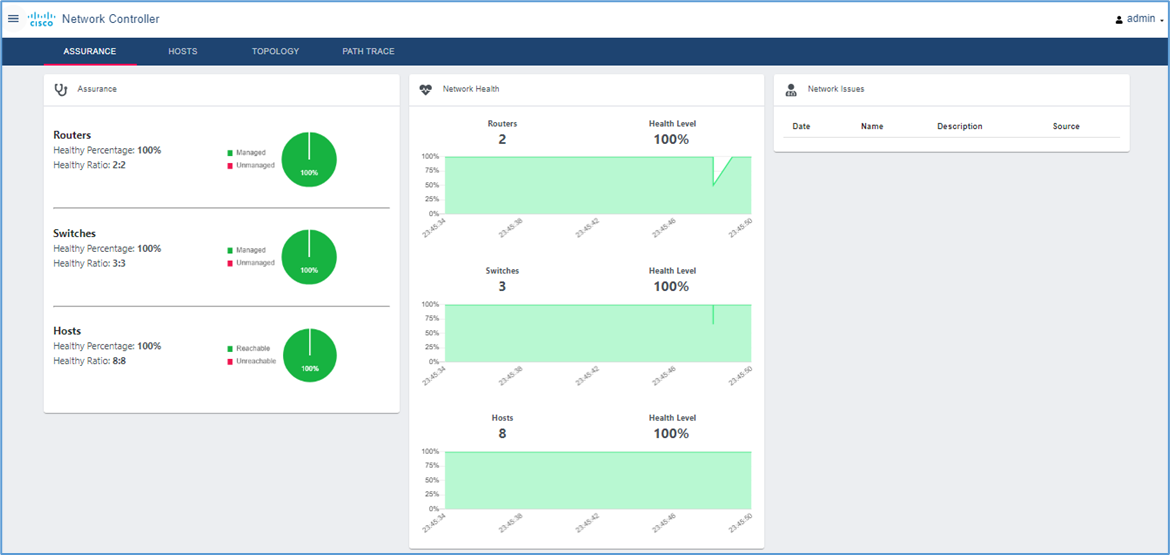The width and height of the screenshot is (1170, 555).
Task: Click the heartbeat Network Health icon
Action: click(426, 89)
